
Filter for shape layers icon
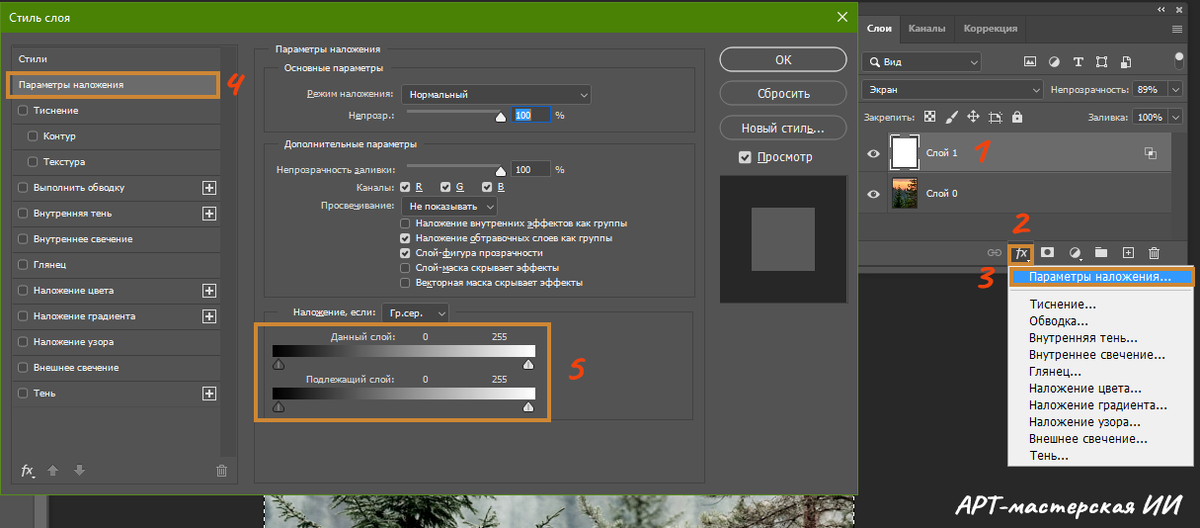[1101, 62]
